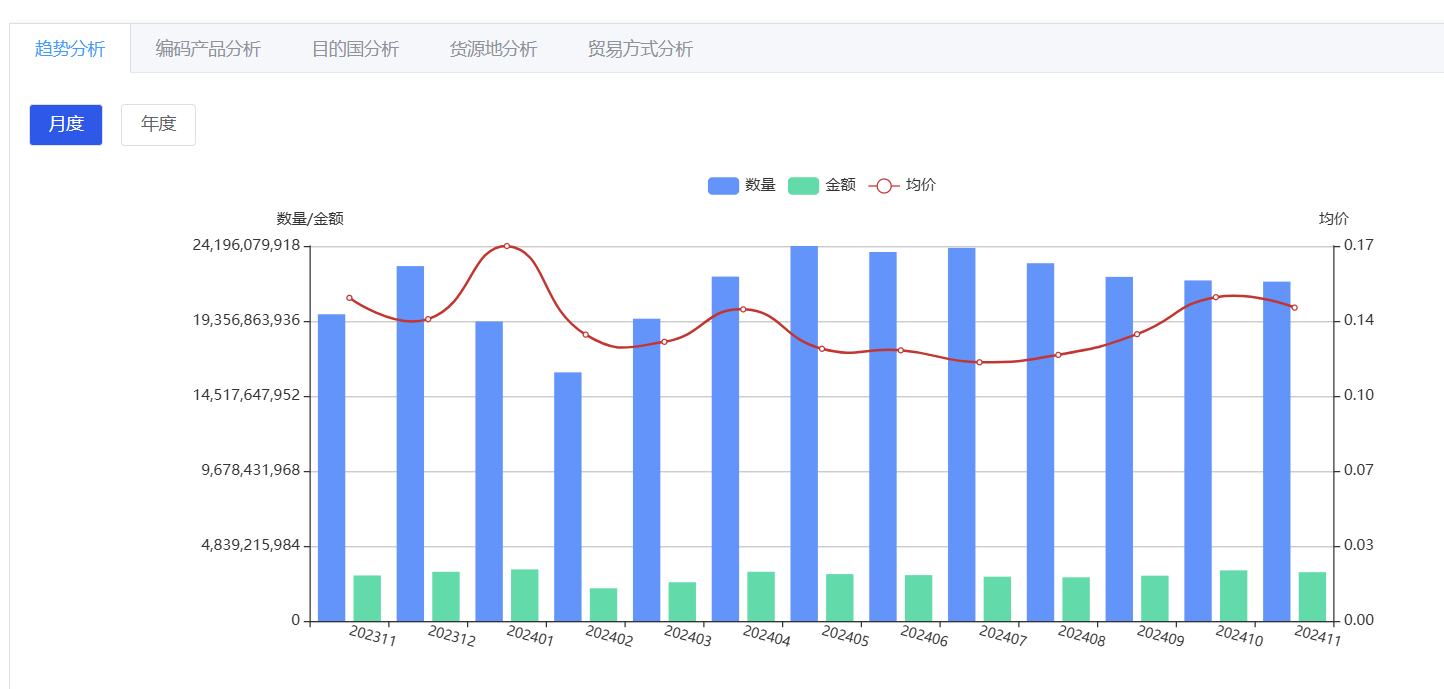The width and height of the screenshot is (1444, 689).
Task: Select the 目的国分析 tab
Action: (355, 49)
